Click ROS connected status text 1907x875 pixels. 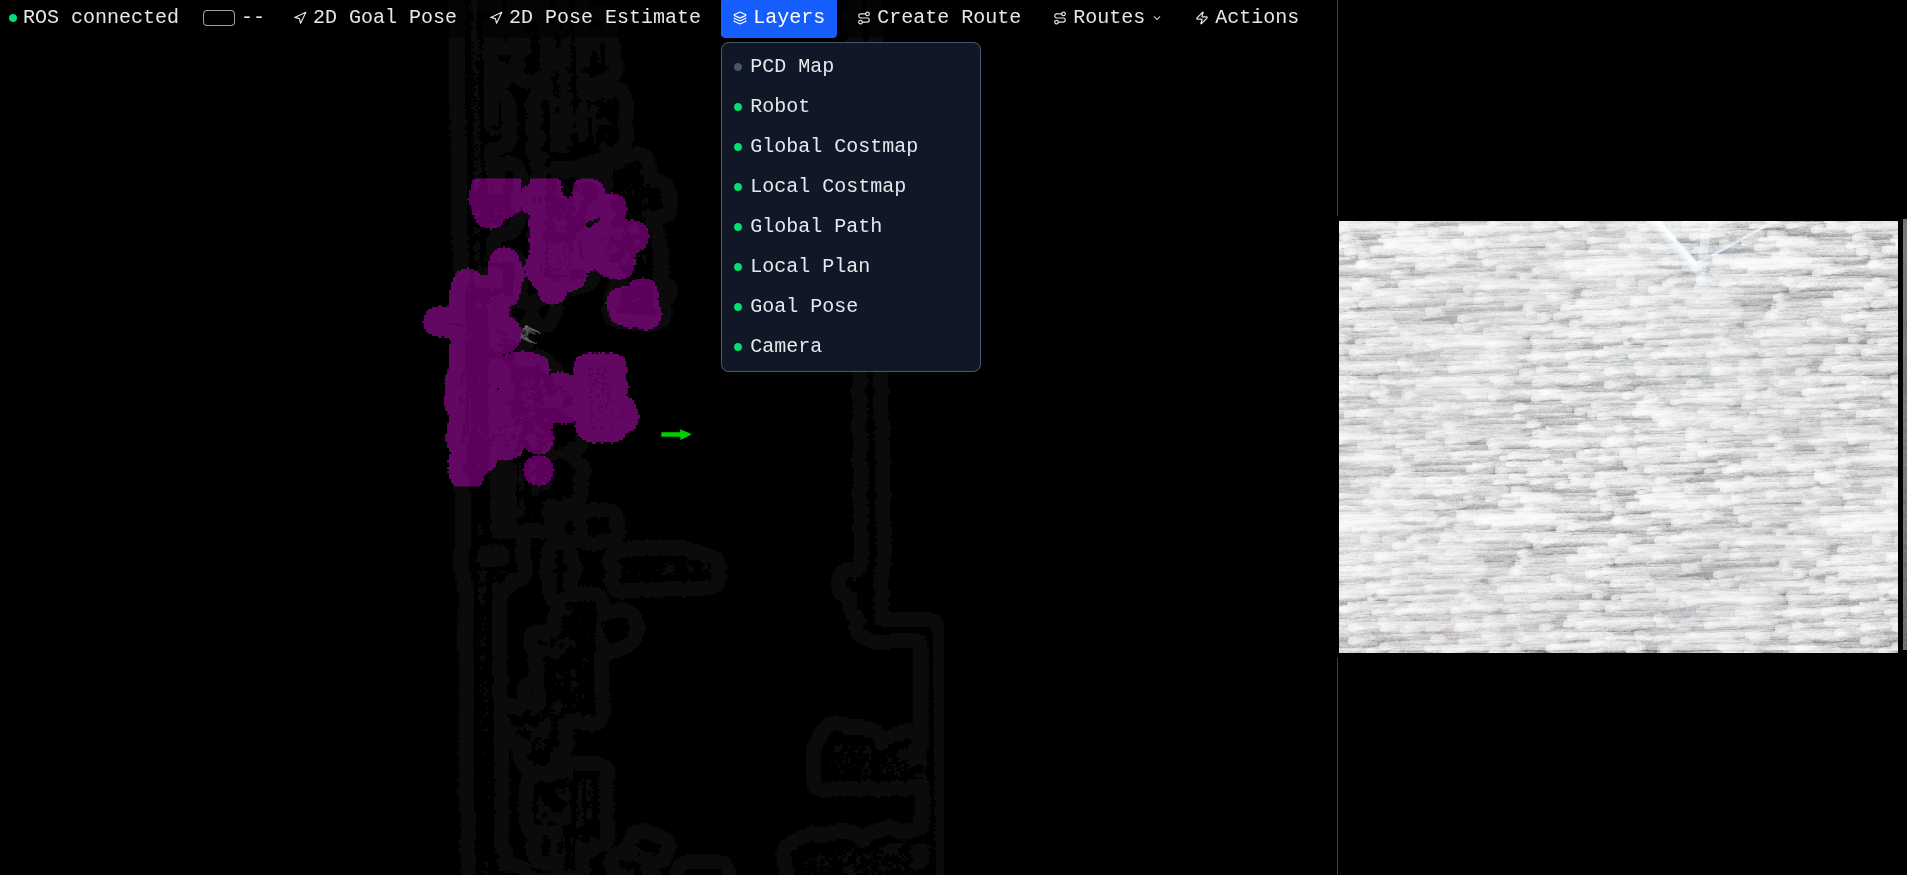tap(101, 17)
